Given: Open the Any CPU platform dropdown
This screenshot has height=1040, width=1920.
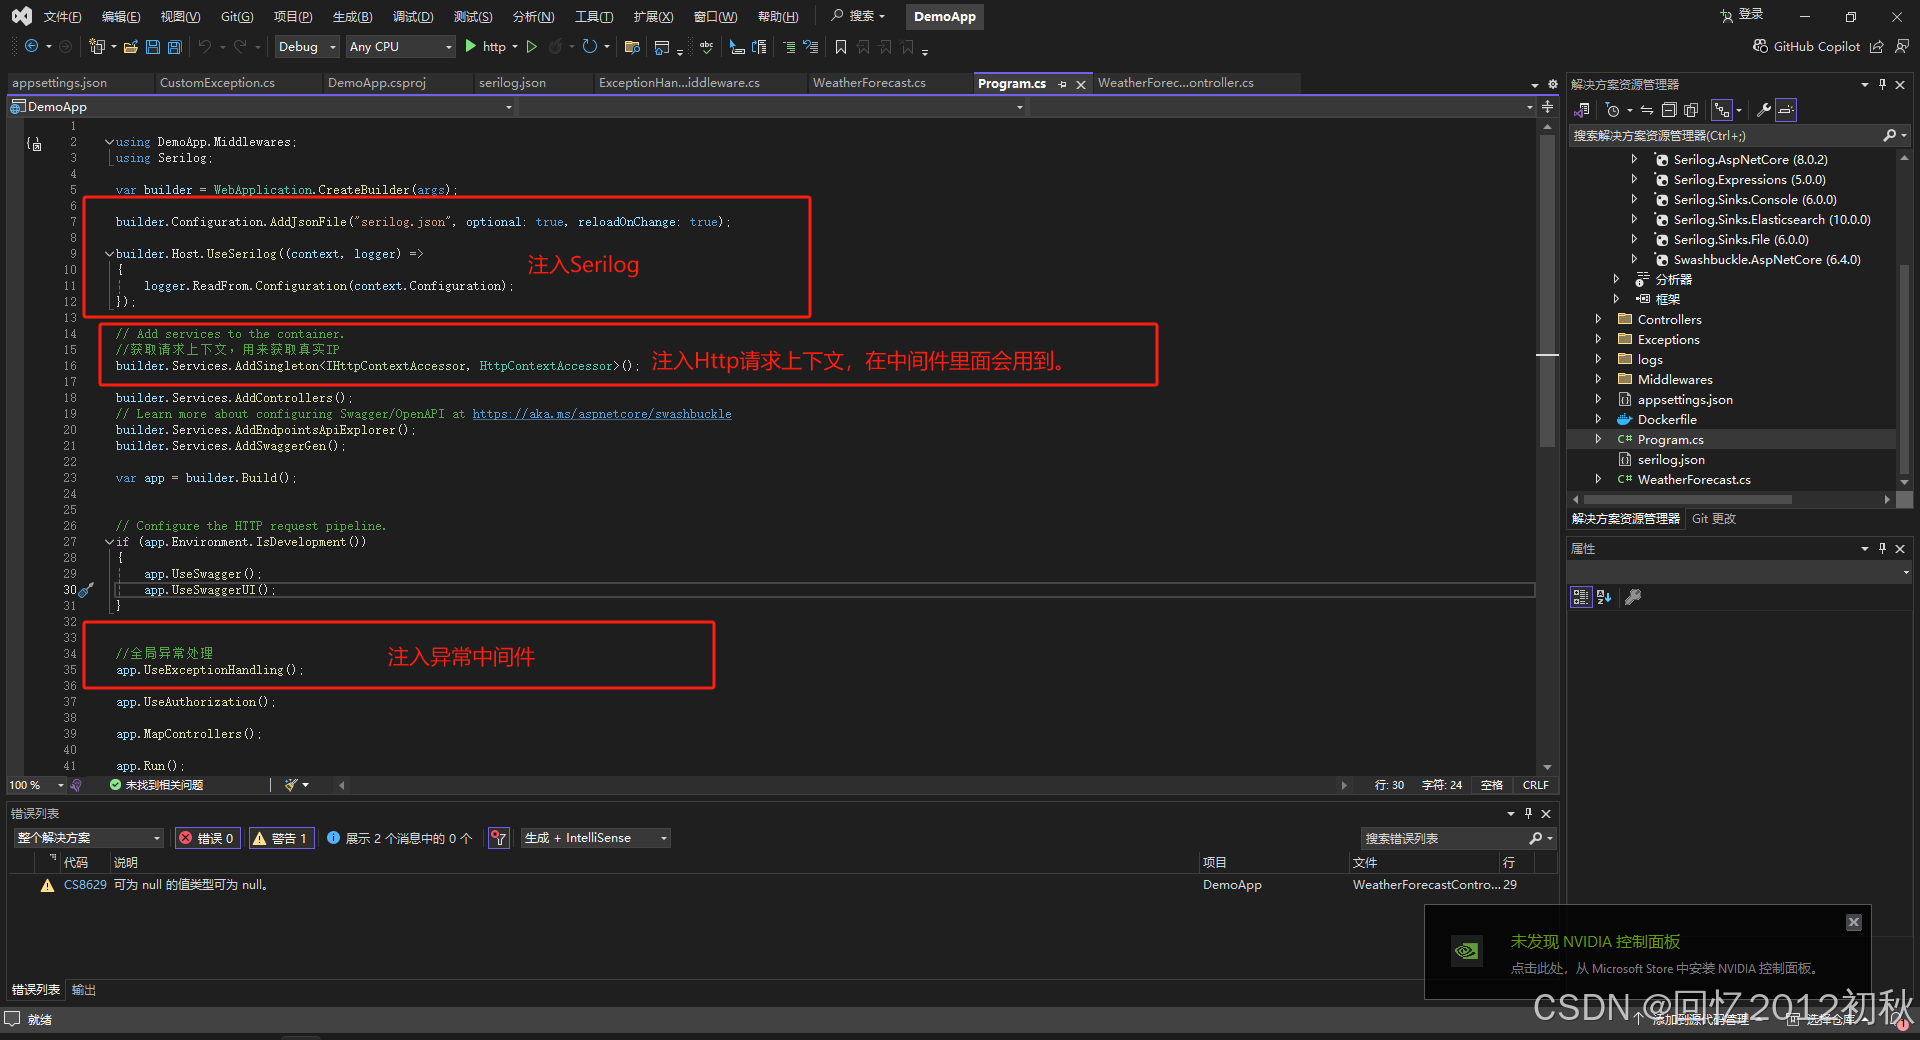Looking at the screenshot, I should tap(400, 47).
